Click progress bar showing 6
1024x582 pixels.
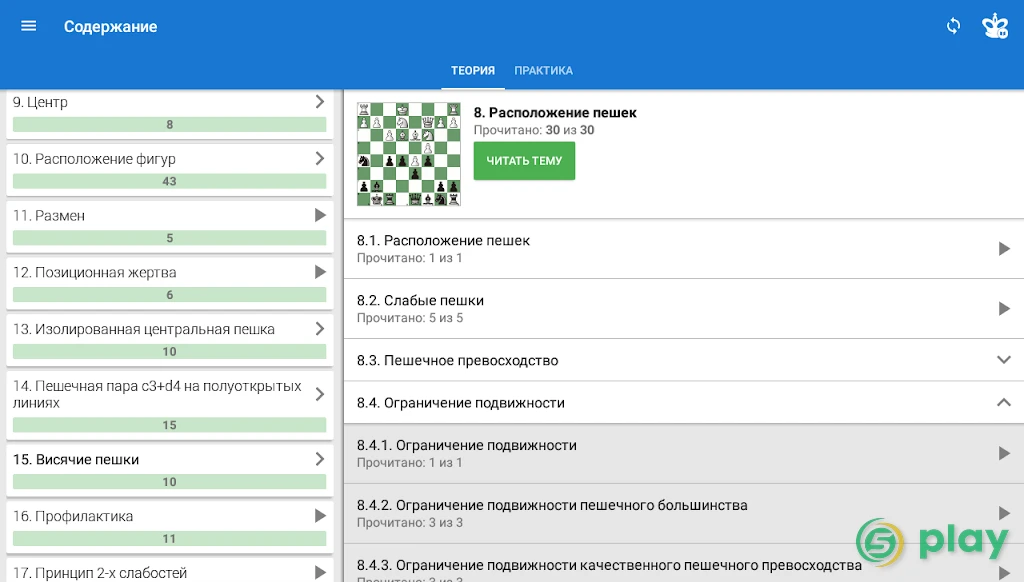pyautogui.click(x=170, y=295)
